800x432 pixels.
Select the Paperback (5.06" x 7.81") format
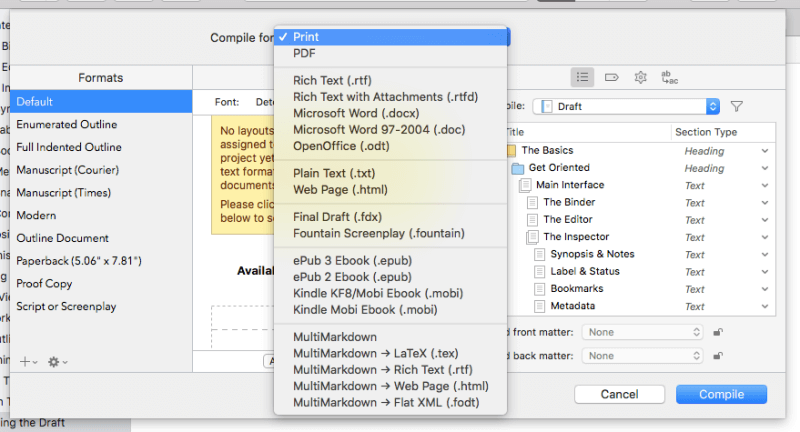[x=101, y=261]
